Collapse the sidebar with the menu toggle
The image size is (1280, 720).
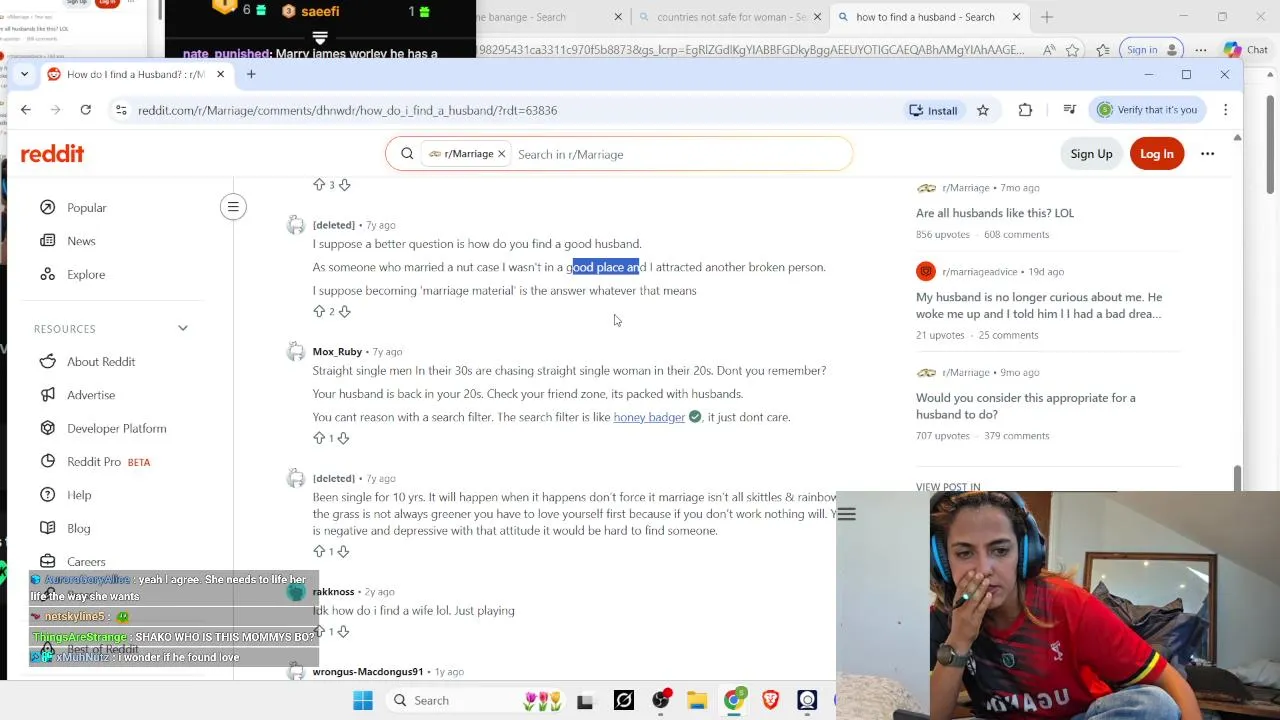[233, 207]
